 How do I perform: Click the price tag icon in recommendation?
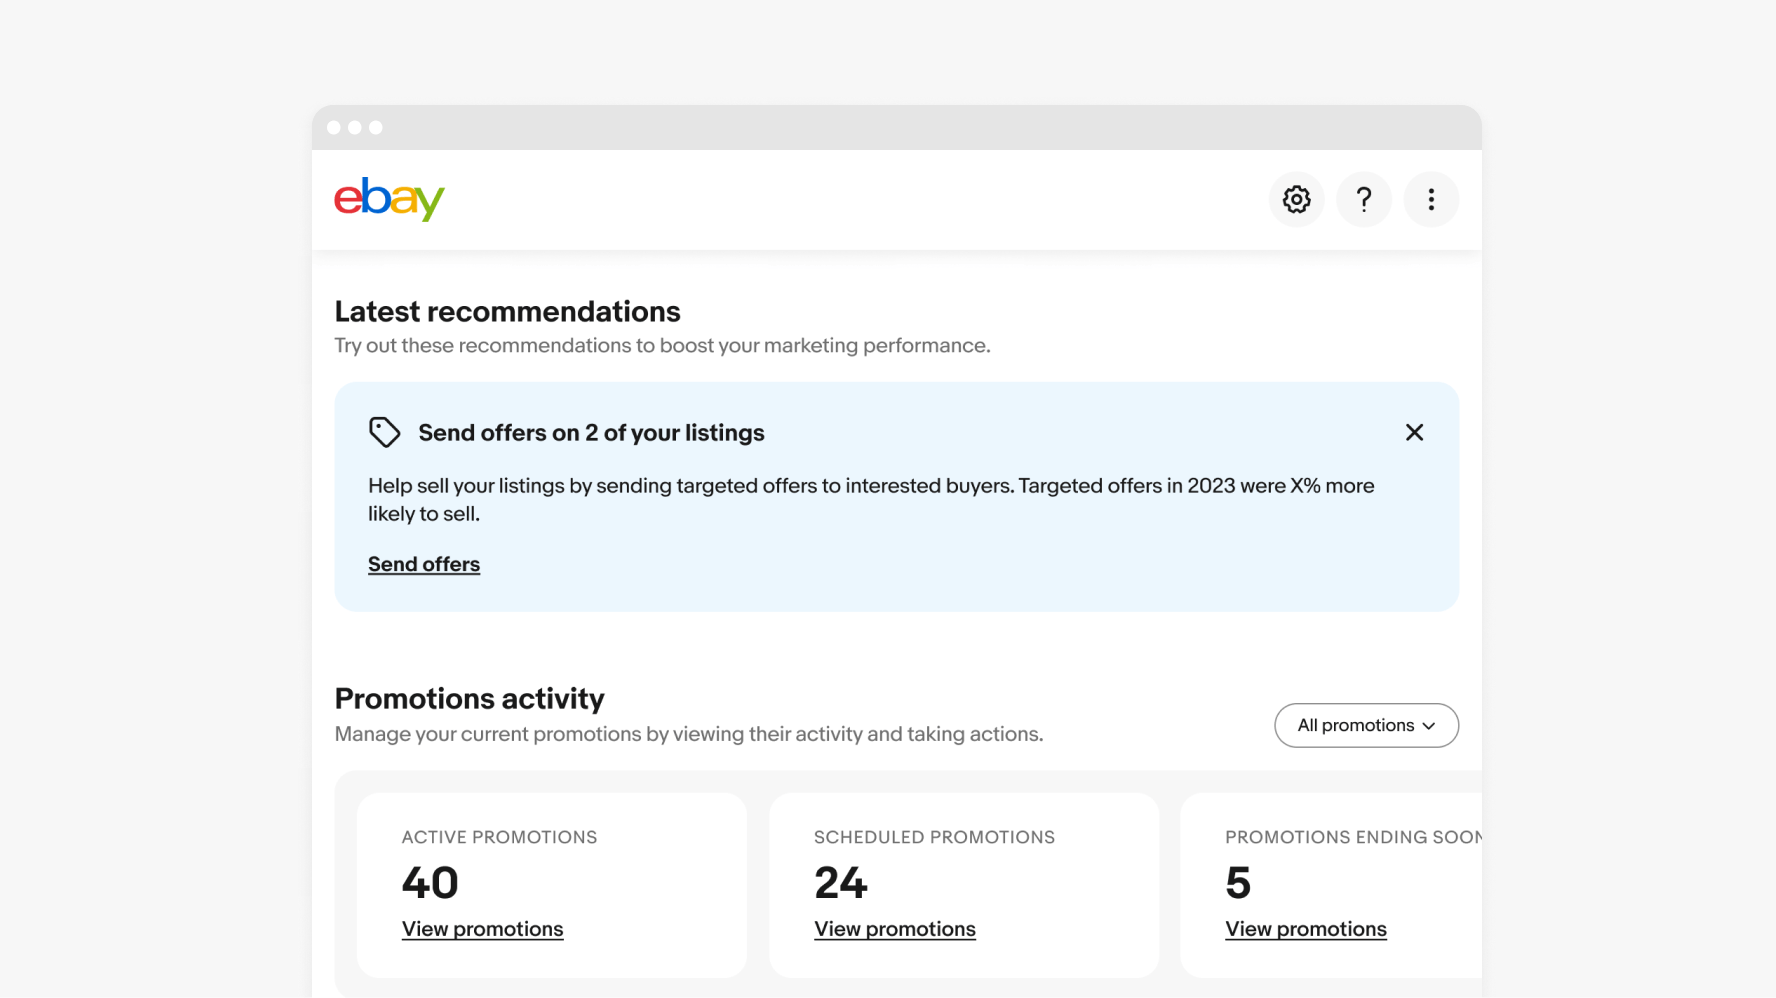(x=384, y=432)
